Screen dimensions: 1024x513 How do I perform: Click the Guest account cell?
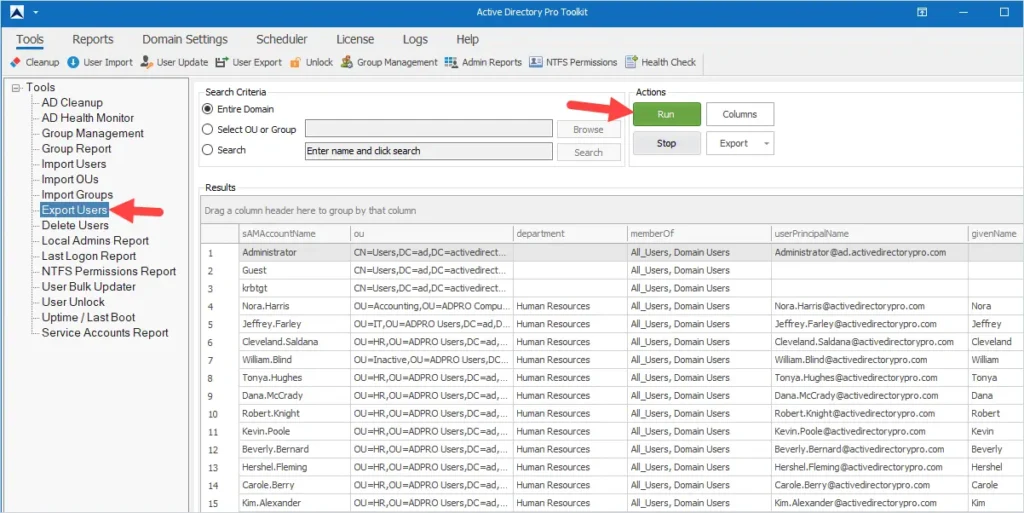[x=295, y=270]
